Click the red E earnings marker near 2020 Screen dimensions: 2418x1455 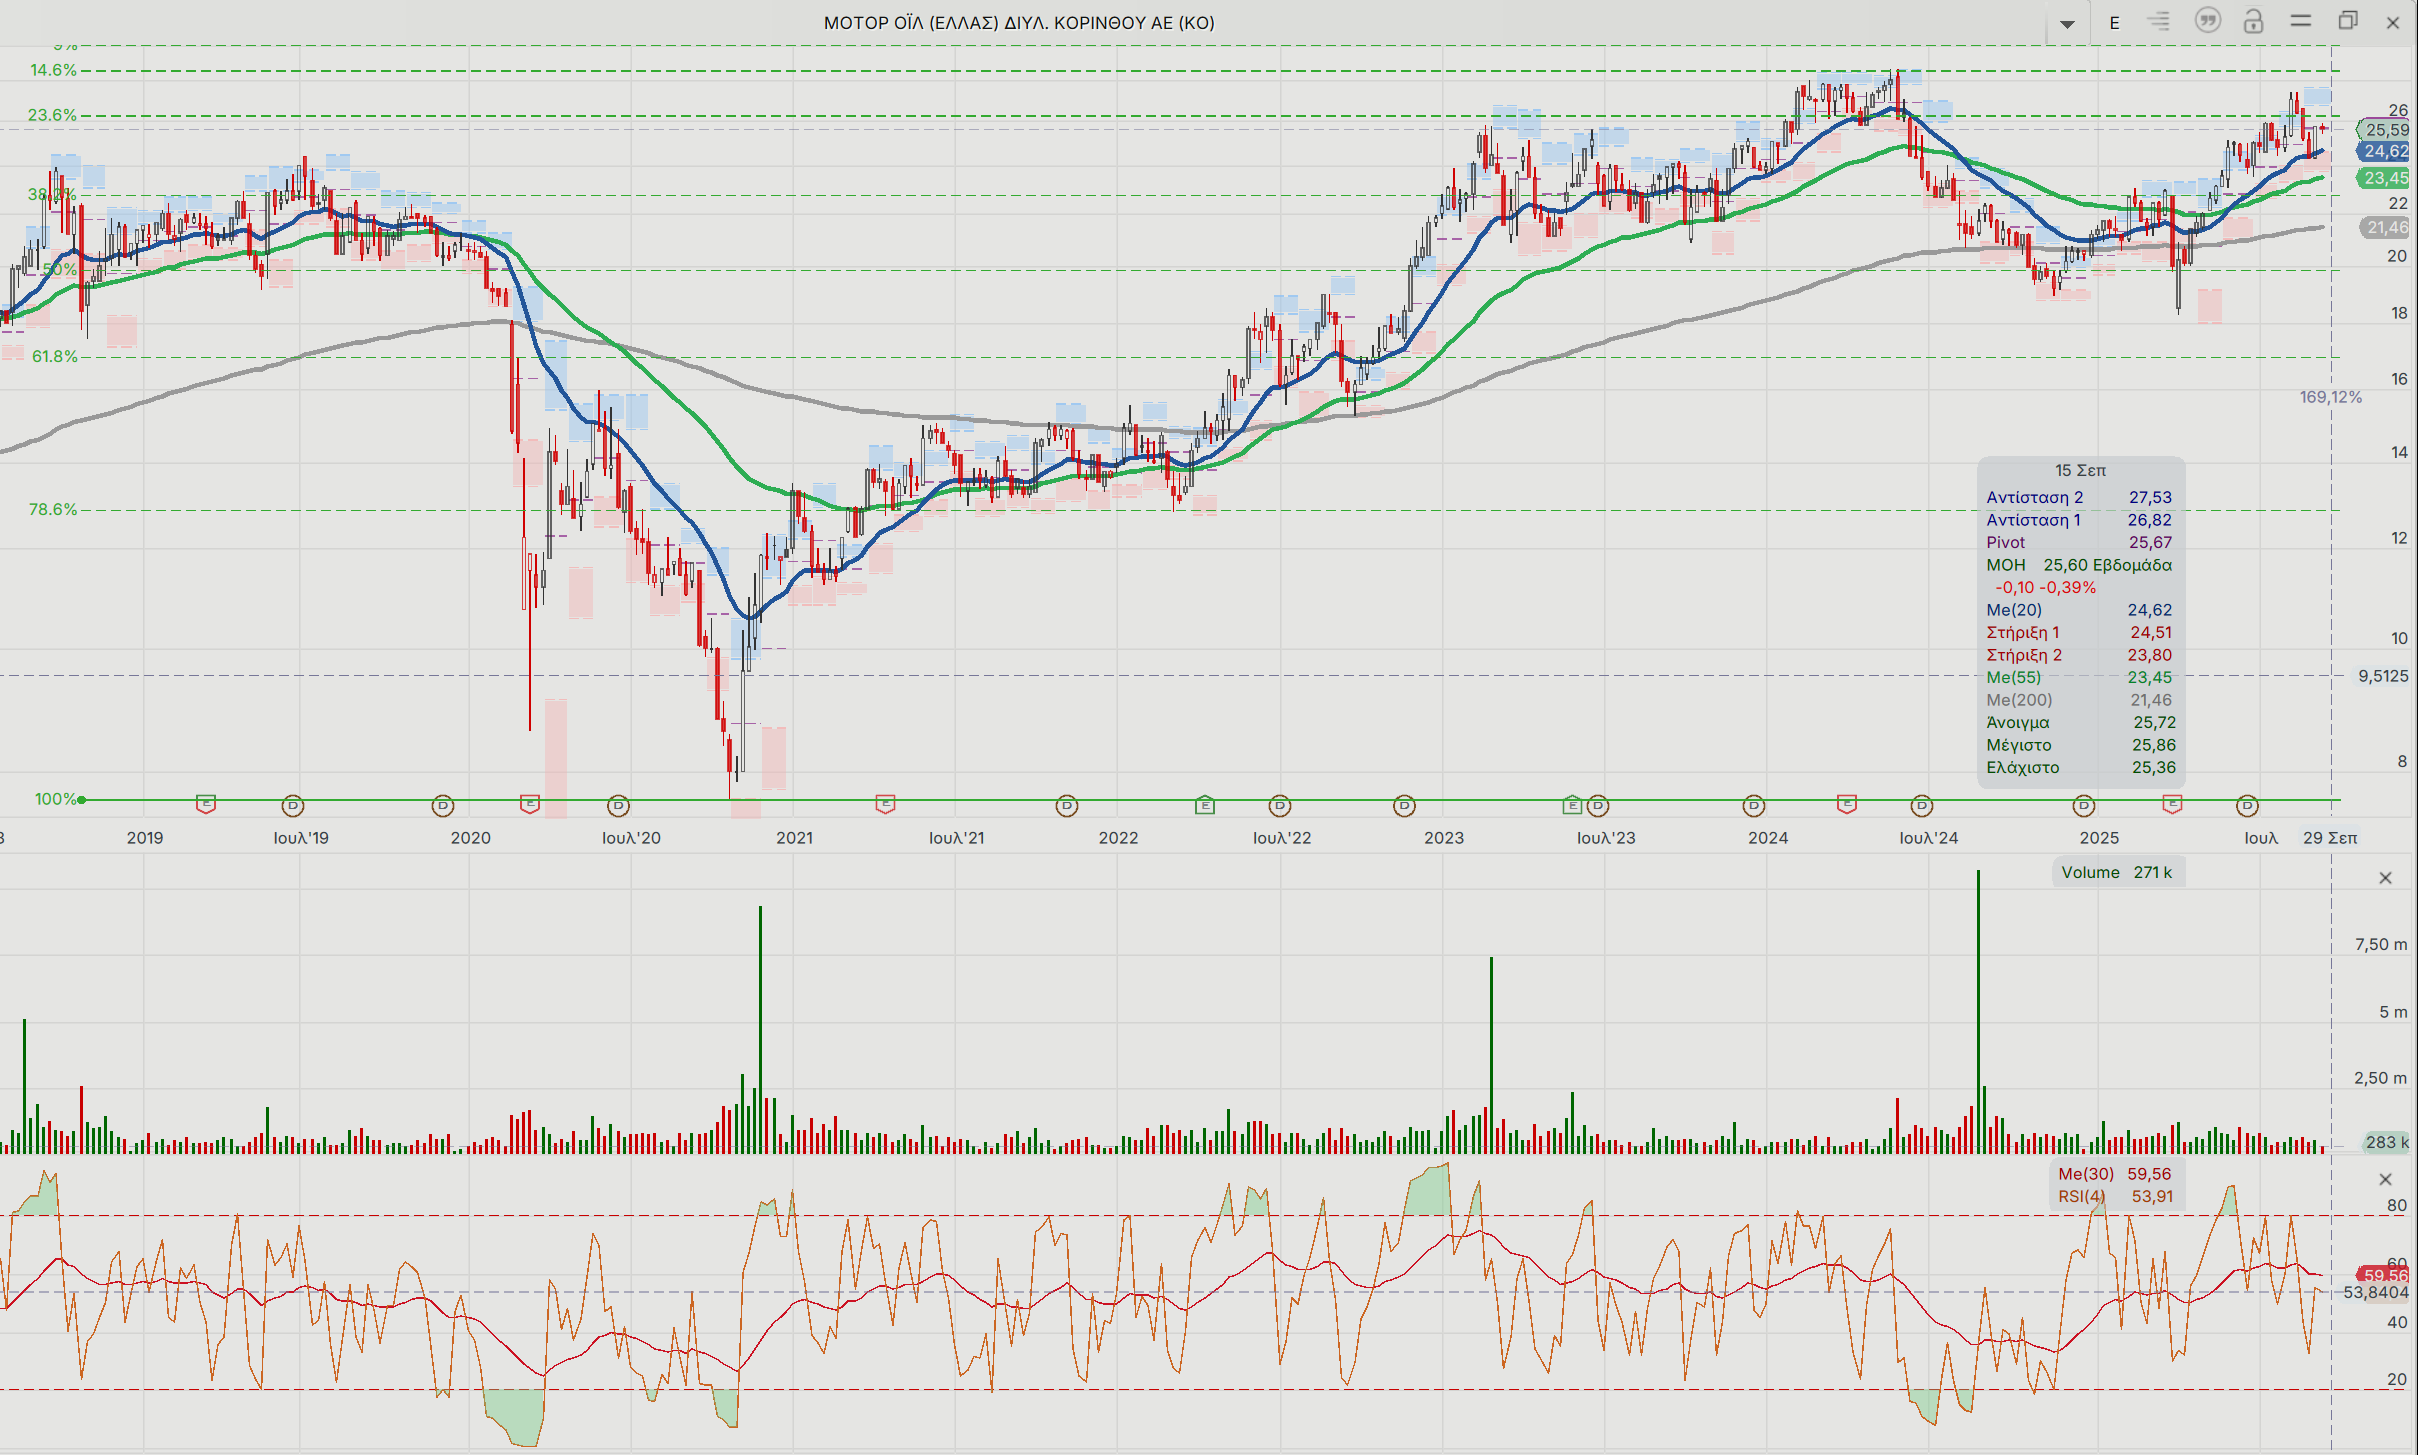(x=530, y=804)
